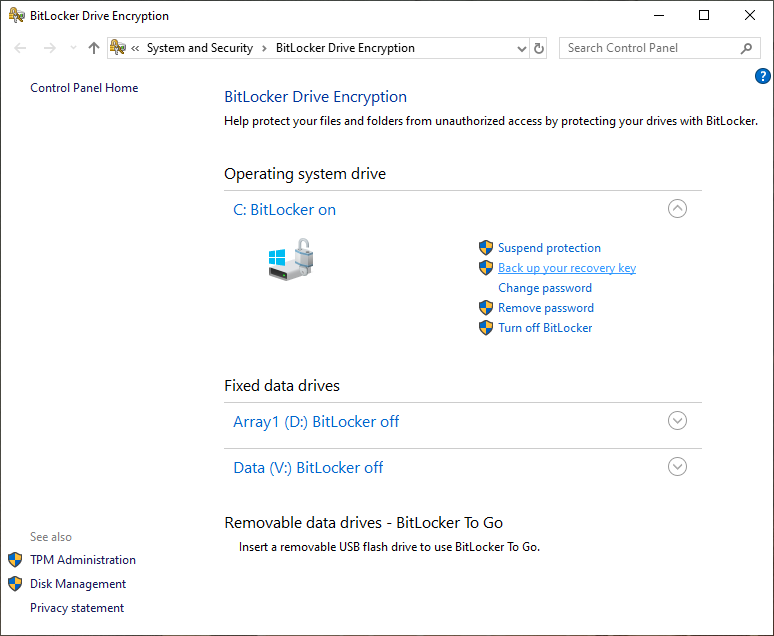
Task: Click the search magnifier icon
Action: [x=746, y=48]
